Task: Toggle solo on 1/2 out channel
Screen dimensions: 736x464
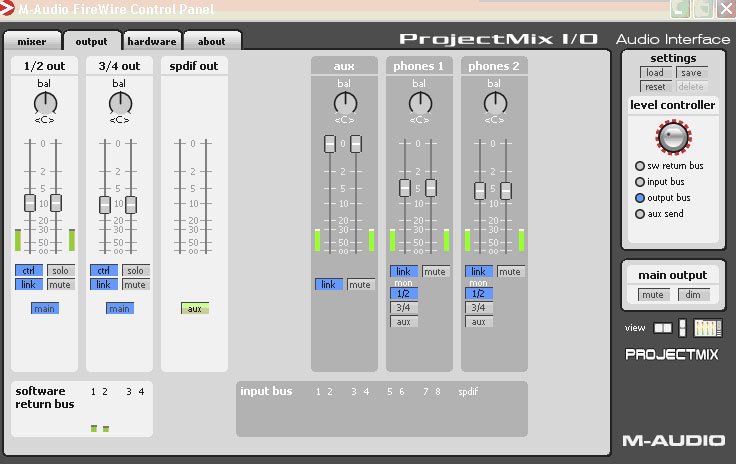Action: [61, 270]
